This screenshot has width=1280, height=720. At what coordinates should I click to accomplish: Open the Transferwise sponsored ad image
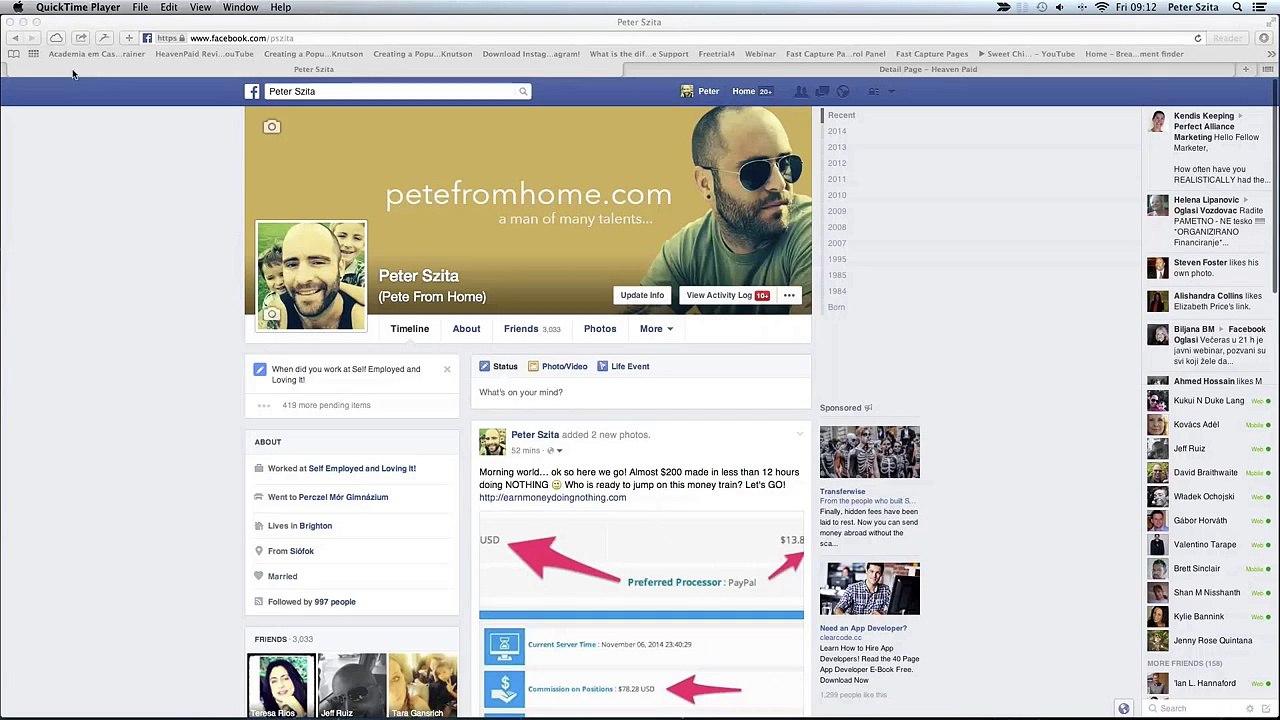click(869, 452)
